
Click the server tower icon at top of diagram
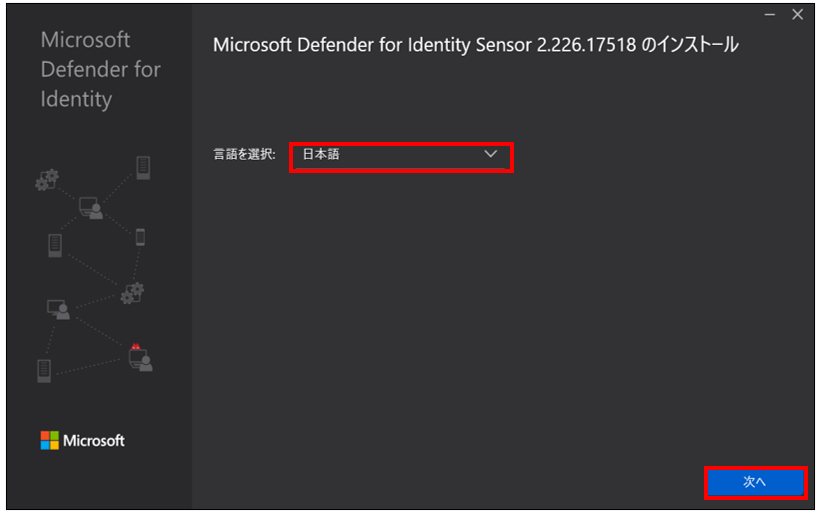click(143, 168)
